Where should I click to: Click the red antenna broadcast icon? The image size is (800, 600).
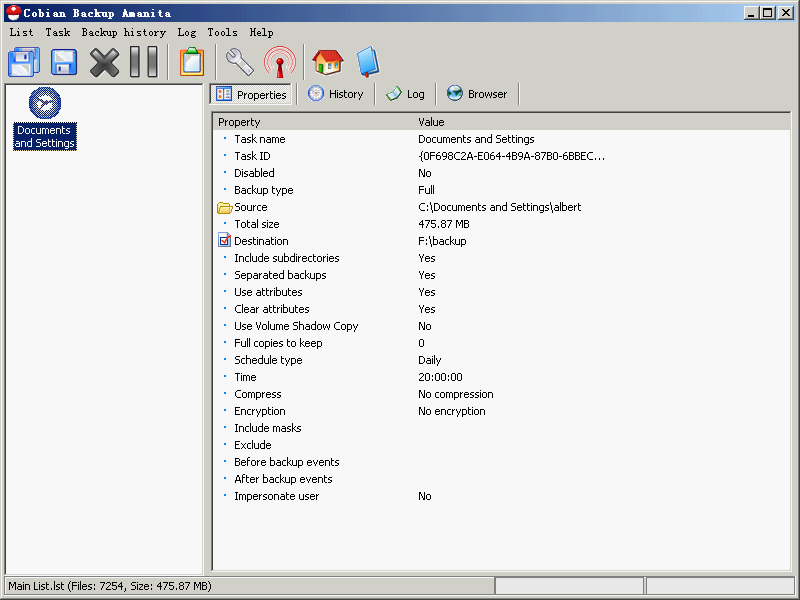(279, 62)
